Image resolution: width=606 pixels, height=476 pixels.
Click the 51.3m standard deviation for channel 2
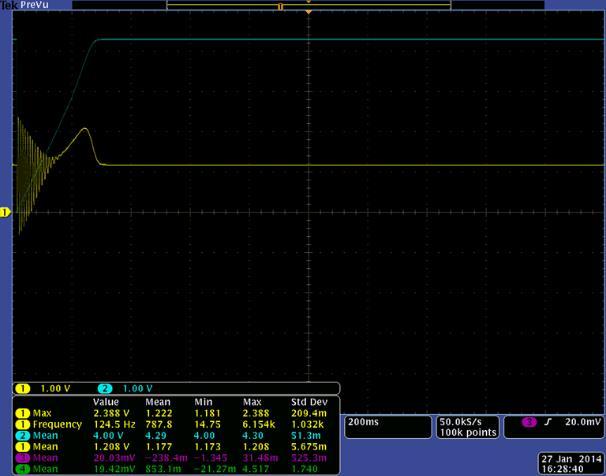click(306, 436)
